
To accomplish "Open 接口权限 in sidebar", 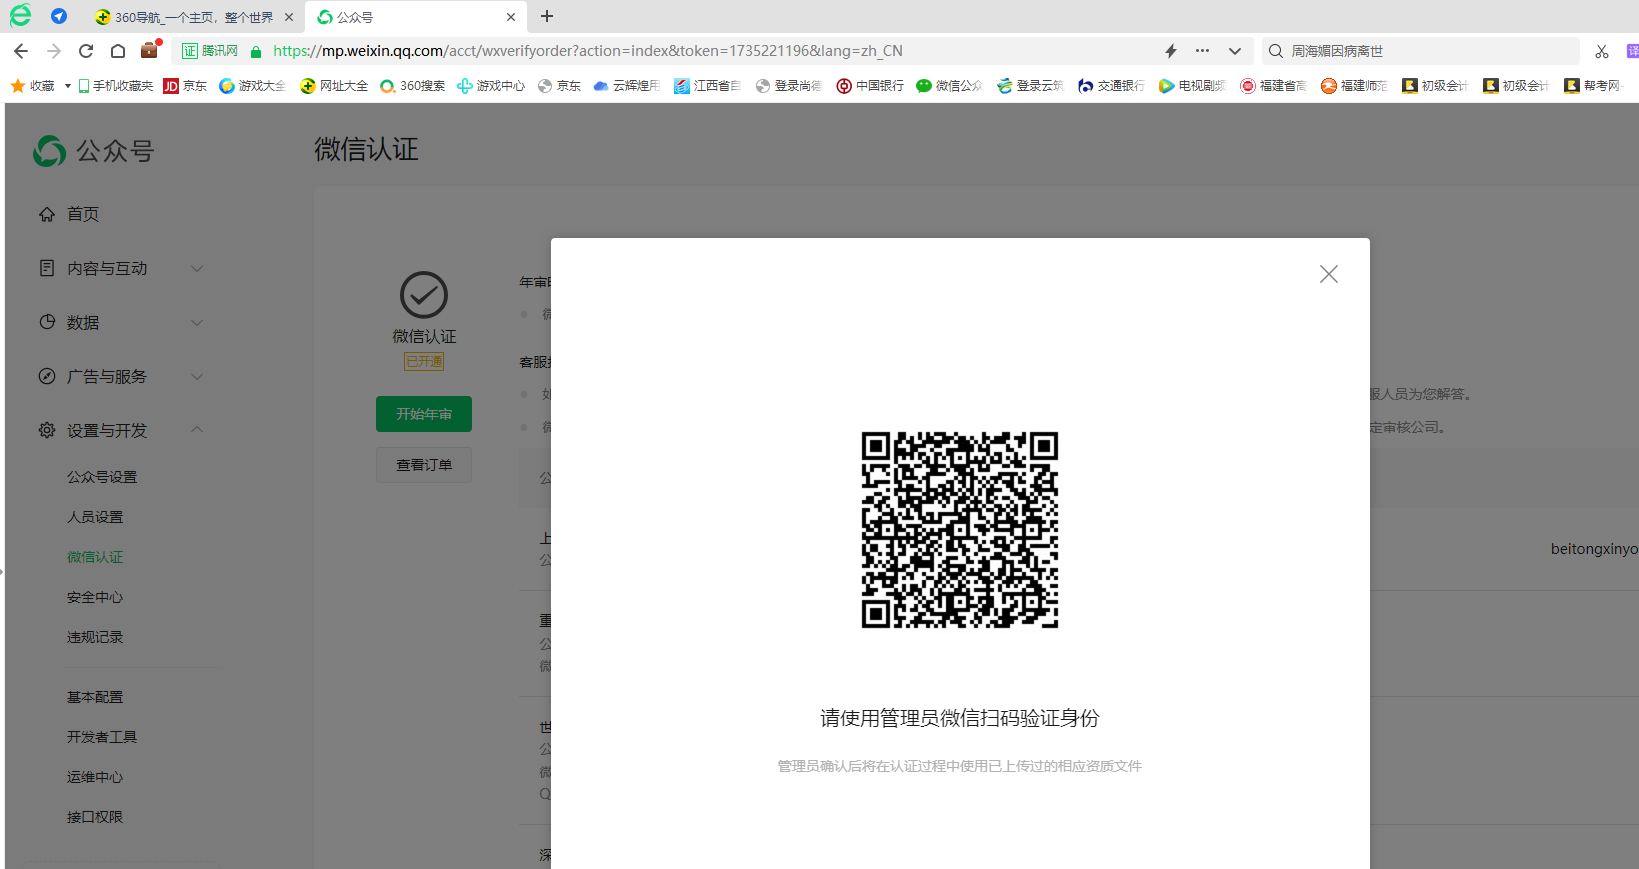I will click(95, 817).
